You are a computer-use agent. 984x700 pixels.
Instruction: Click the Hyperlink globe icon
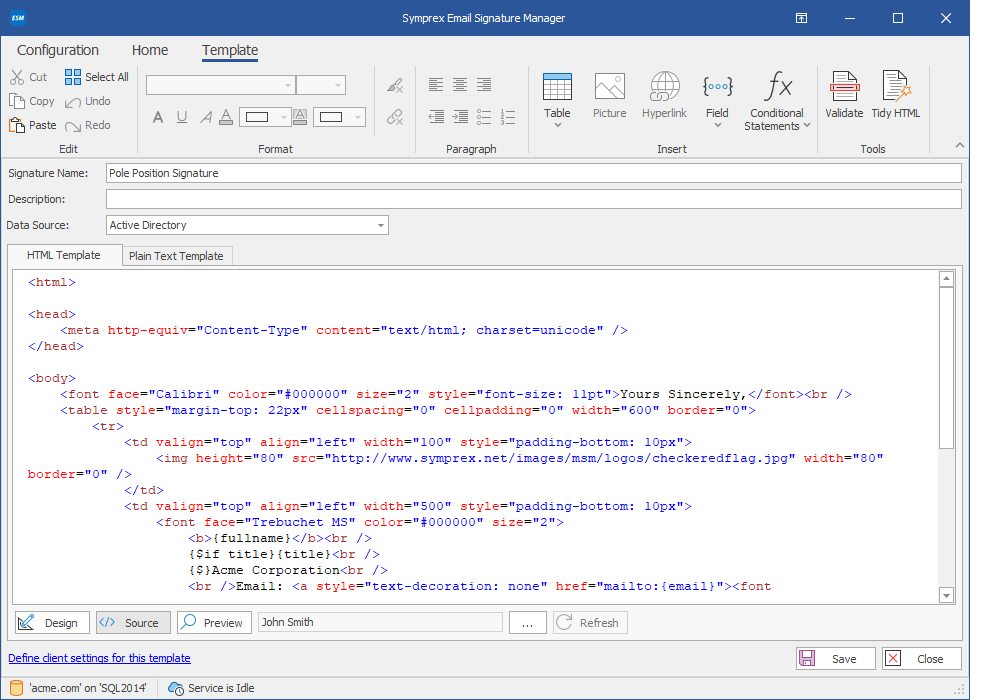point(664,87)
